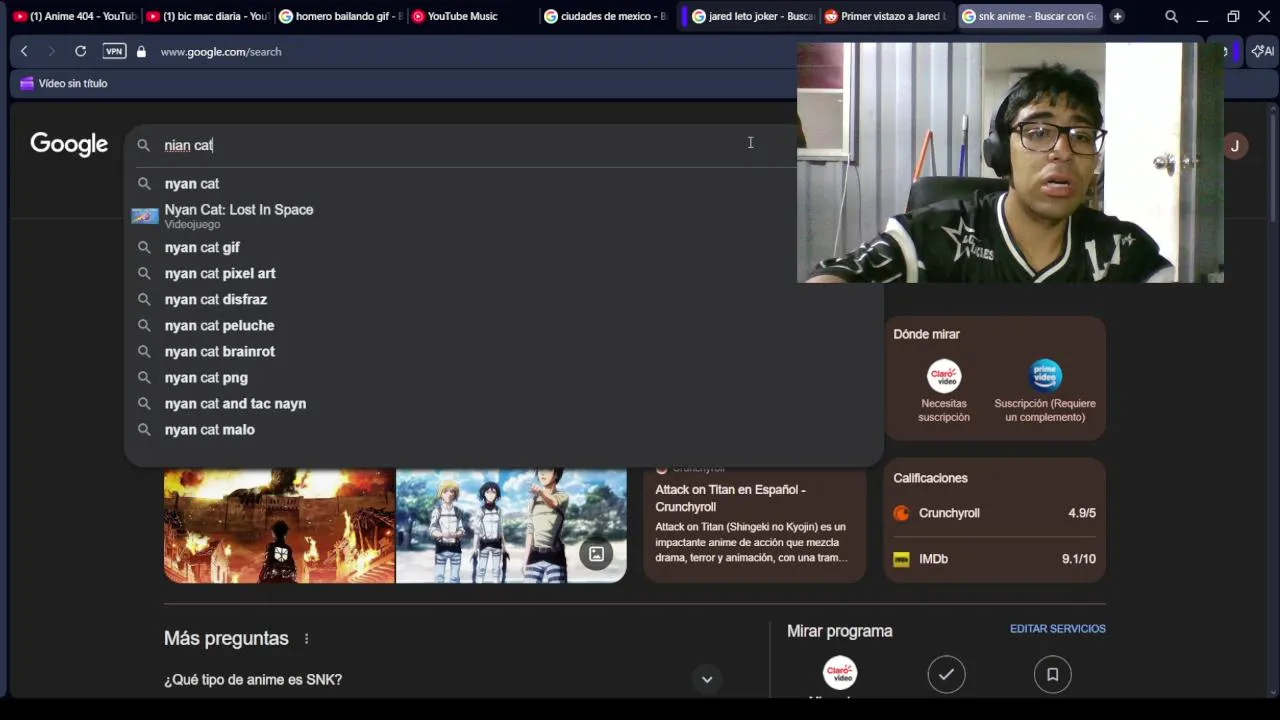This screenshot has height=720, width=1280.
Task: Click Crunchyroll 4.9/5 rating row
Action: [x=995, y=513]
